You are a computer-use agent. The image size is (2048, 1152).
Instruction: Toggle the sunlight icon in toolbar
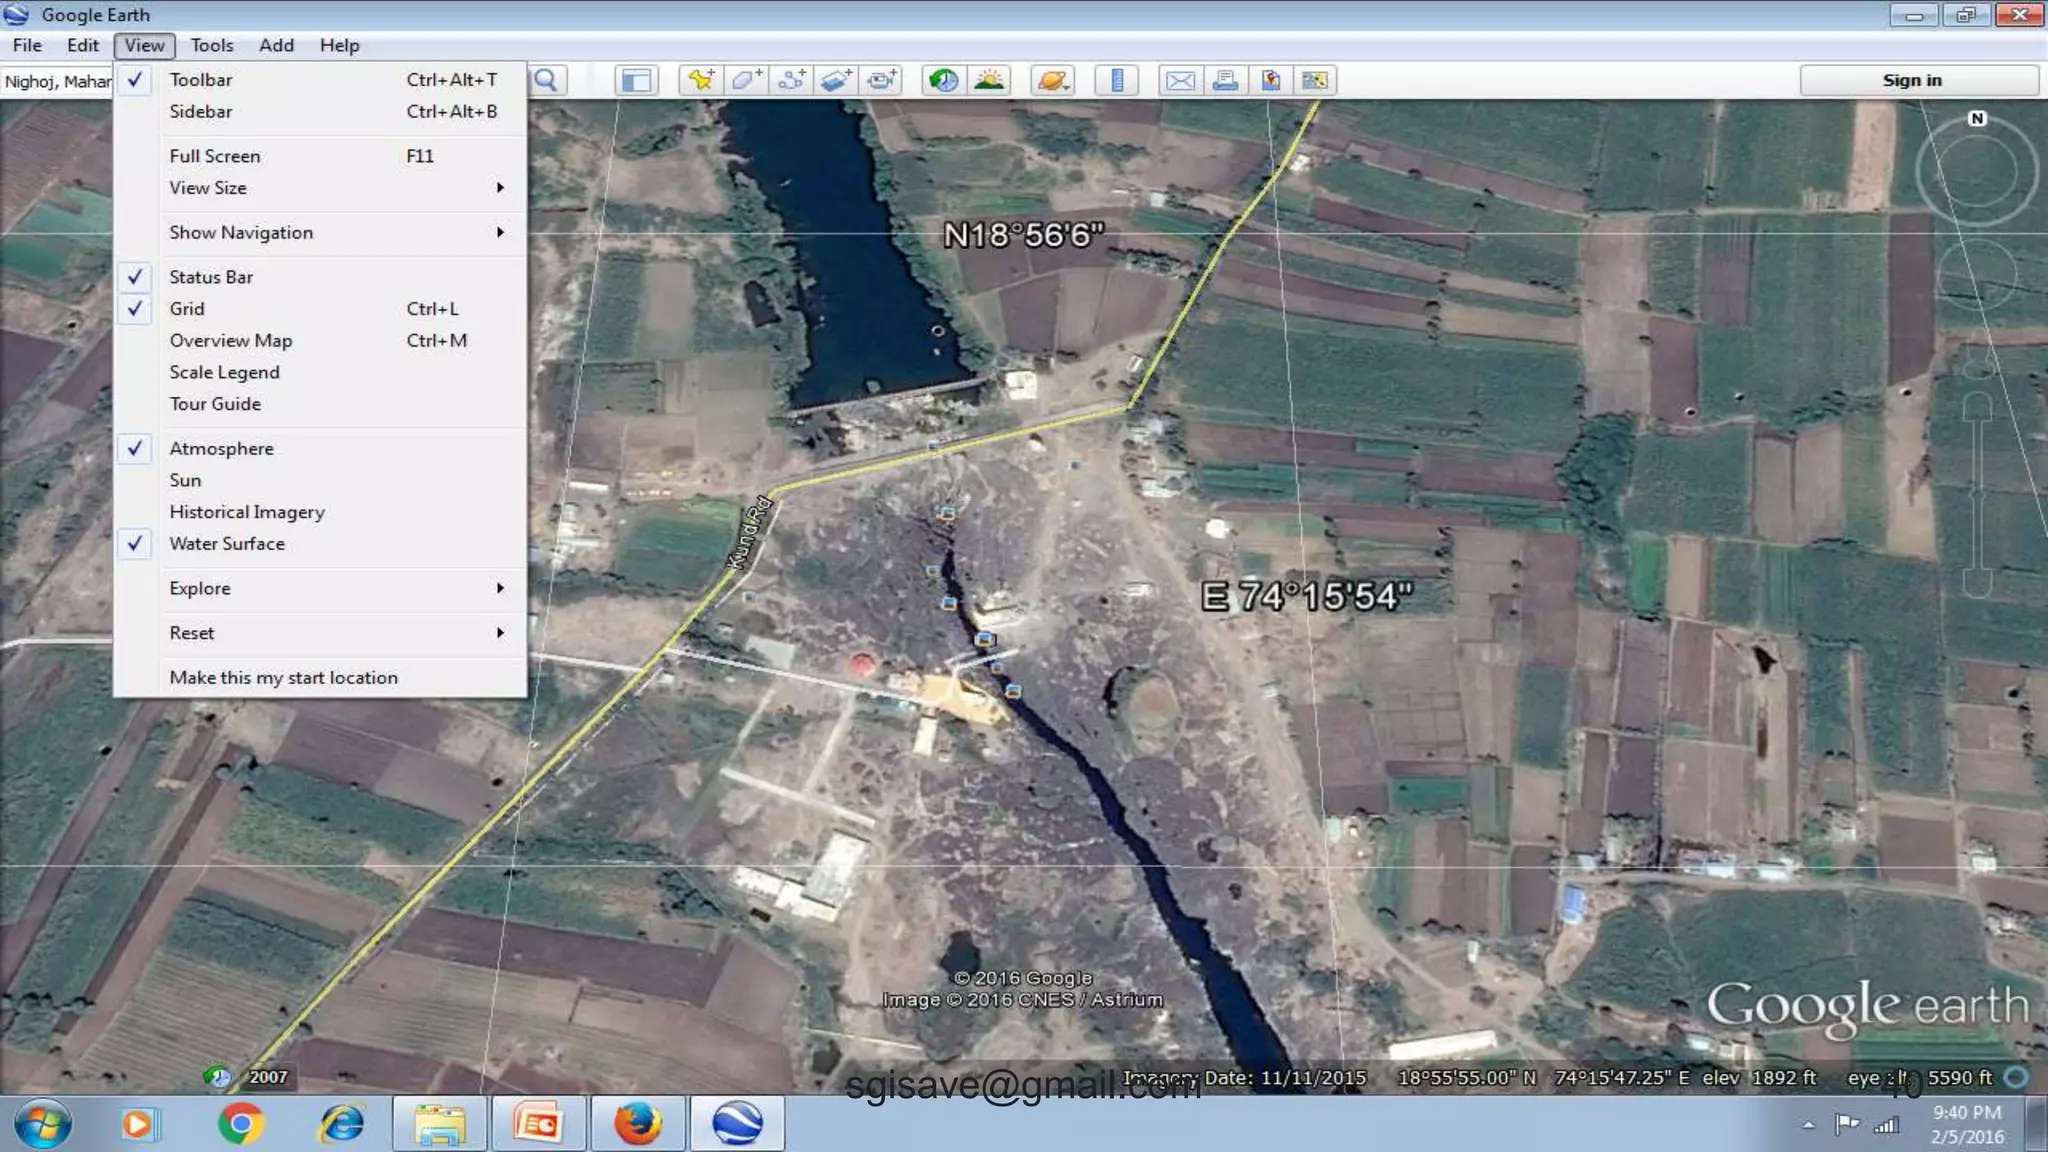click(989, 80)
